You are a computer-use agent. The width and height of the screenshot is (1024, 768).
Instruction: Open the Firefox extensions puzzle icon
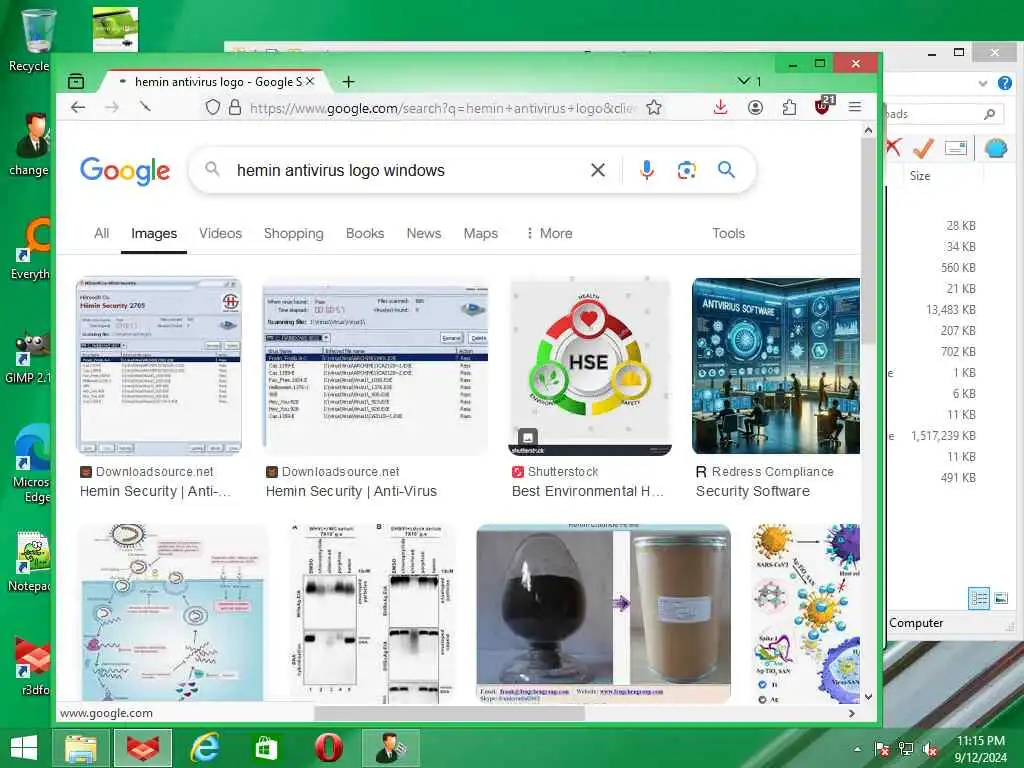click(x=789, y=107)
